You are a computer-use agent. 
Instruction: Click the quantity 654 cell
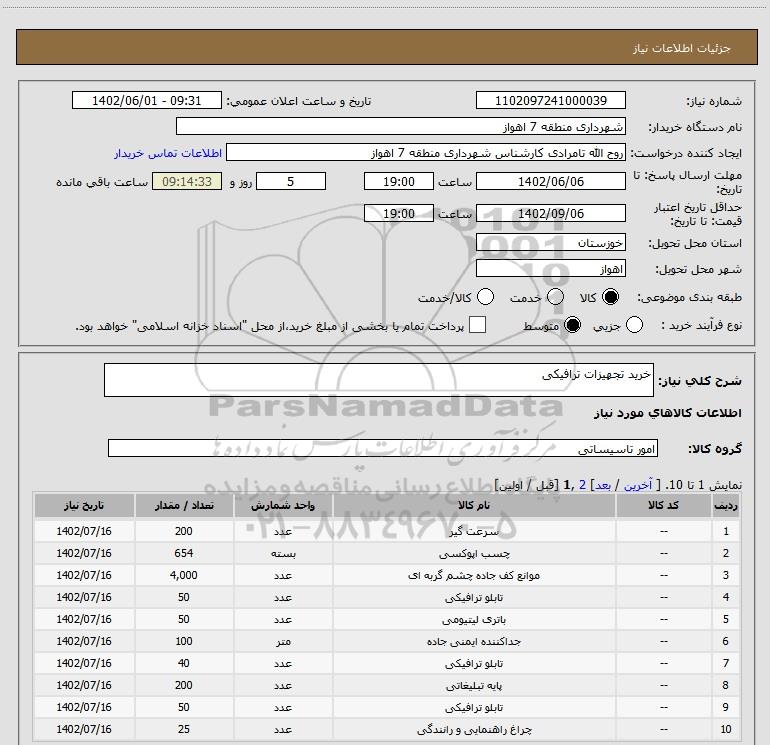pyautogui.click(x=184, y=553)
